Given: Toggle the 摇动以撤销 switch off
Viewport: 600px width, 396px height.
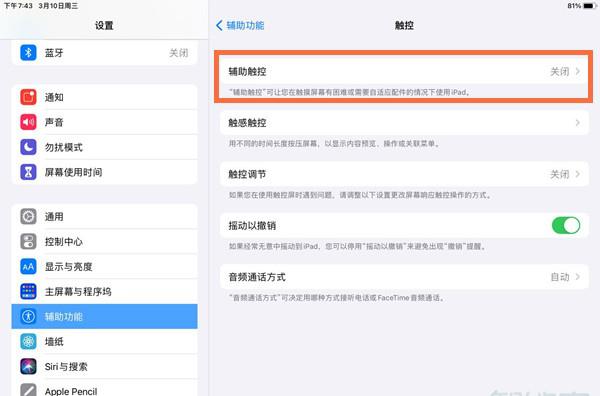Looking at the screenshot, I should click(566, 225).
